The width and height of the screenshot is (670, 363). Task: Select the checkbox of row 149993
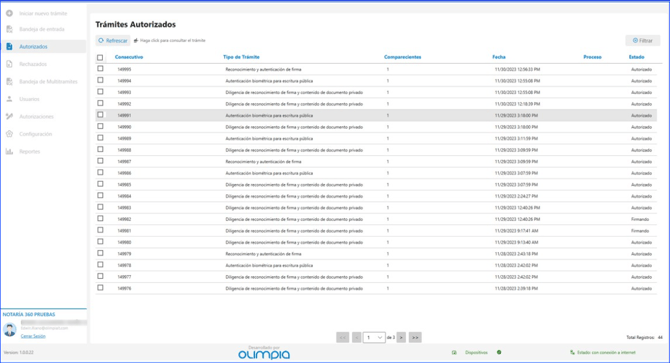[x=100, y=91]
